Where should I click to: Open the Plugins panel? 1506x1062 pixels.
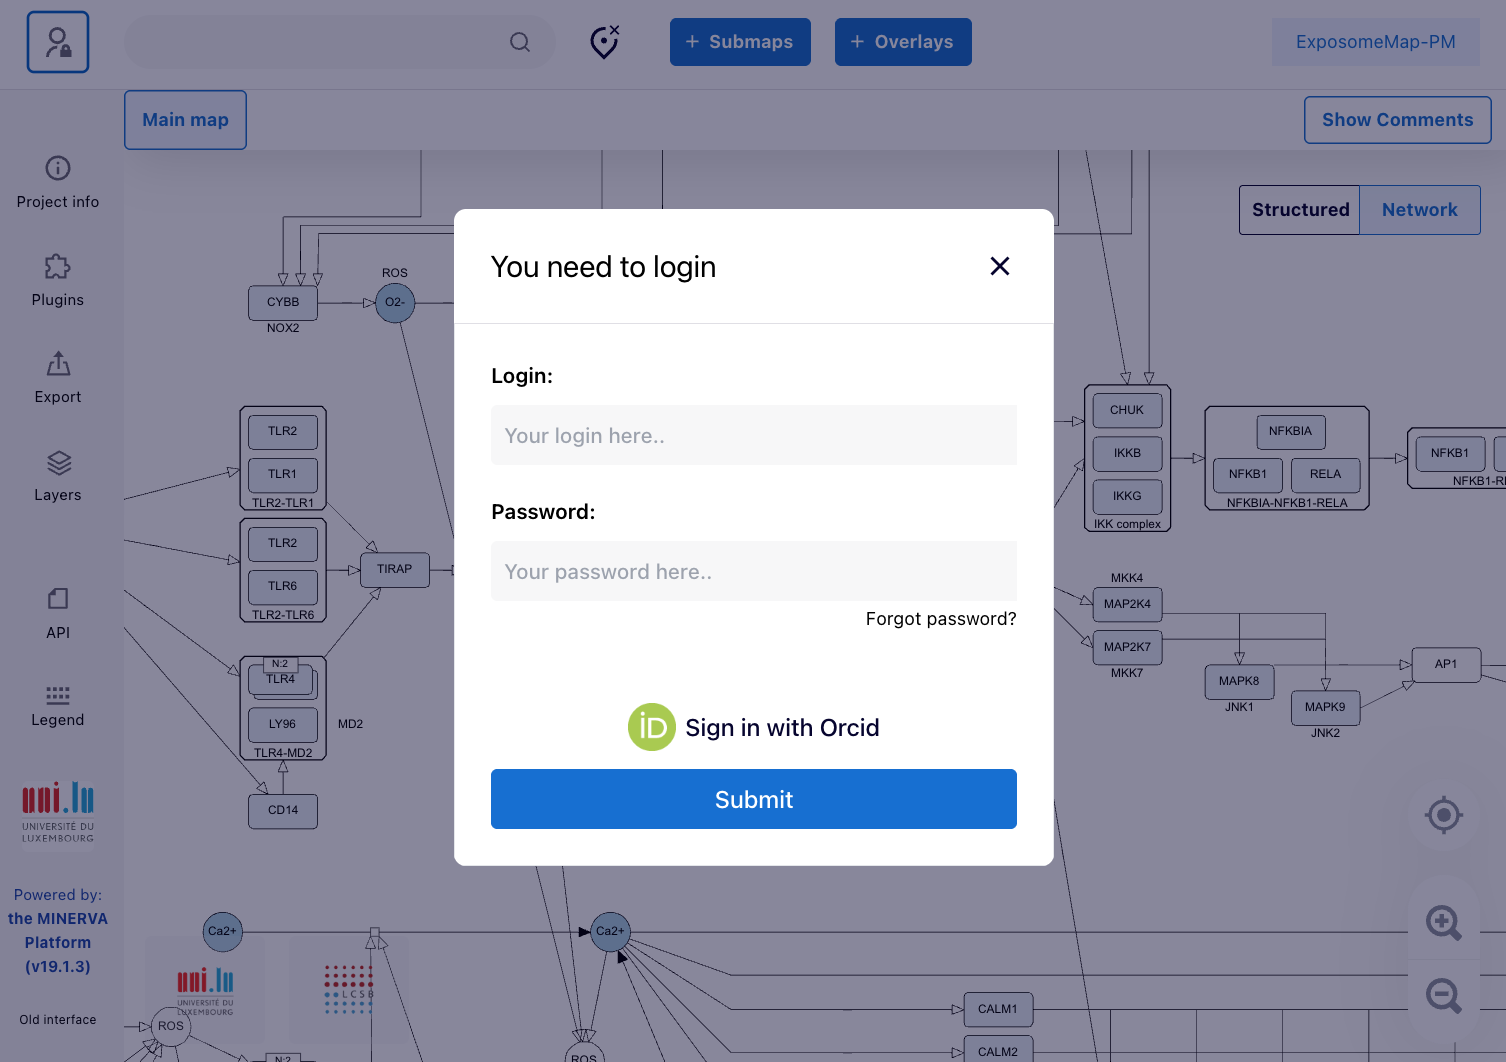58,280
